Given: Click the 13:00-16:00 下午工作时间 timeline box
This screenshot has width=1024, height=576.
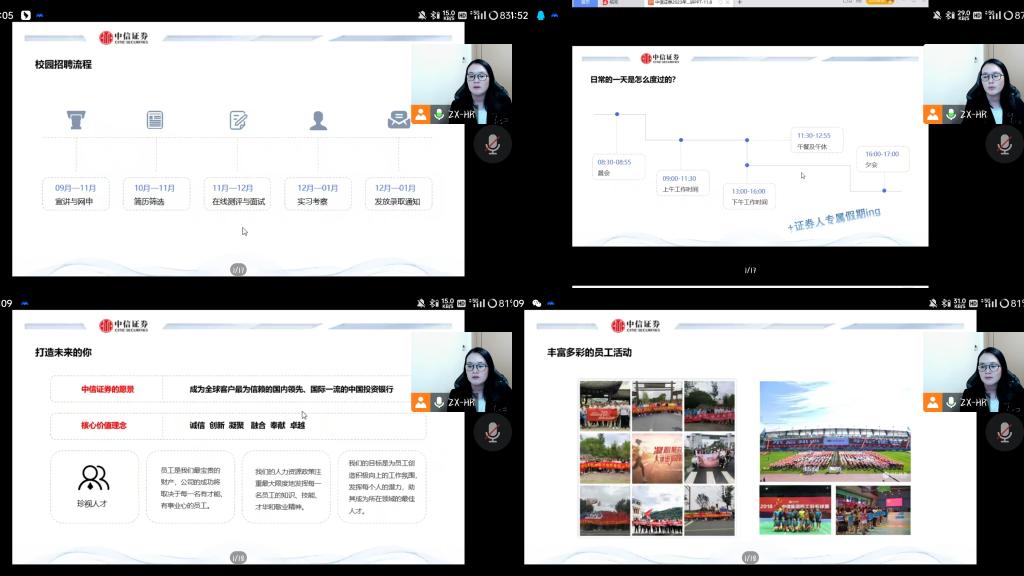Looking at the screenshot, I should [x=749, y=195].
